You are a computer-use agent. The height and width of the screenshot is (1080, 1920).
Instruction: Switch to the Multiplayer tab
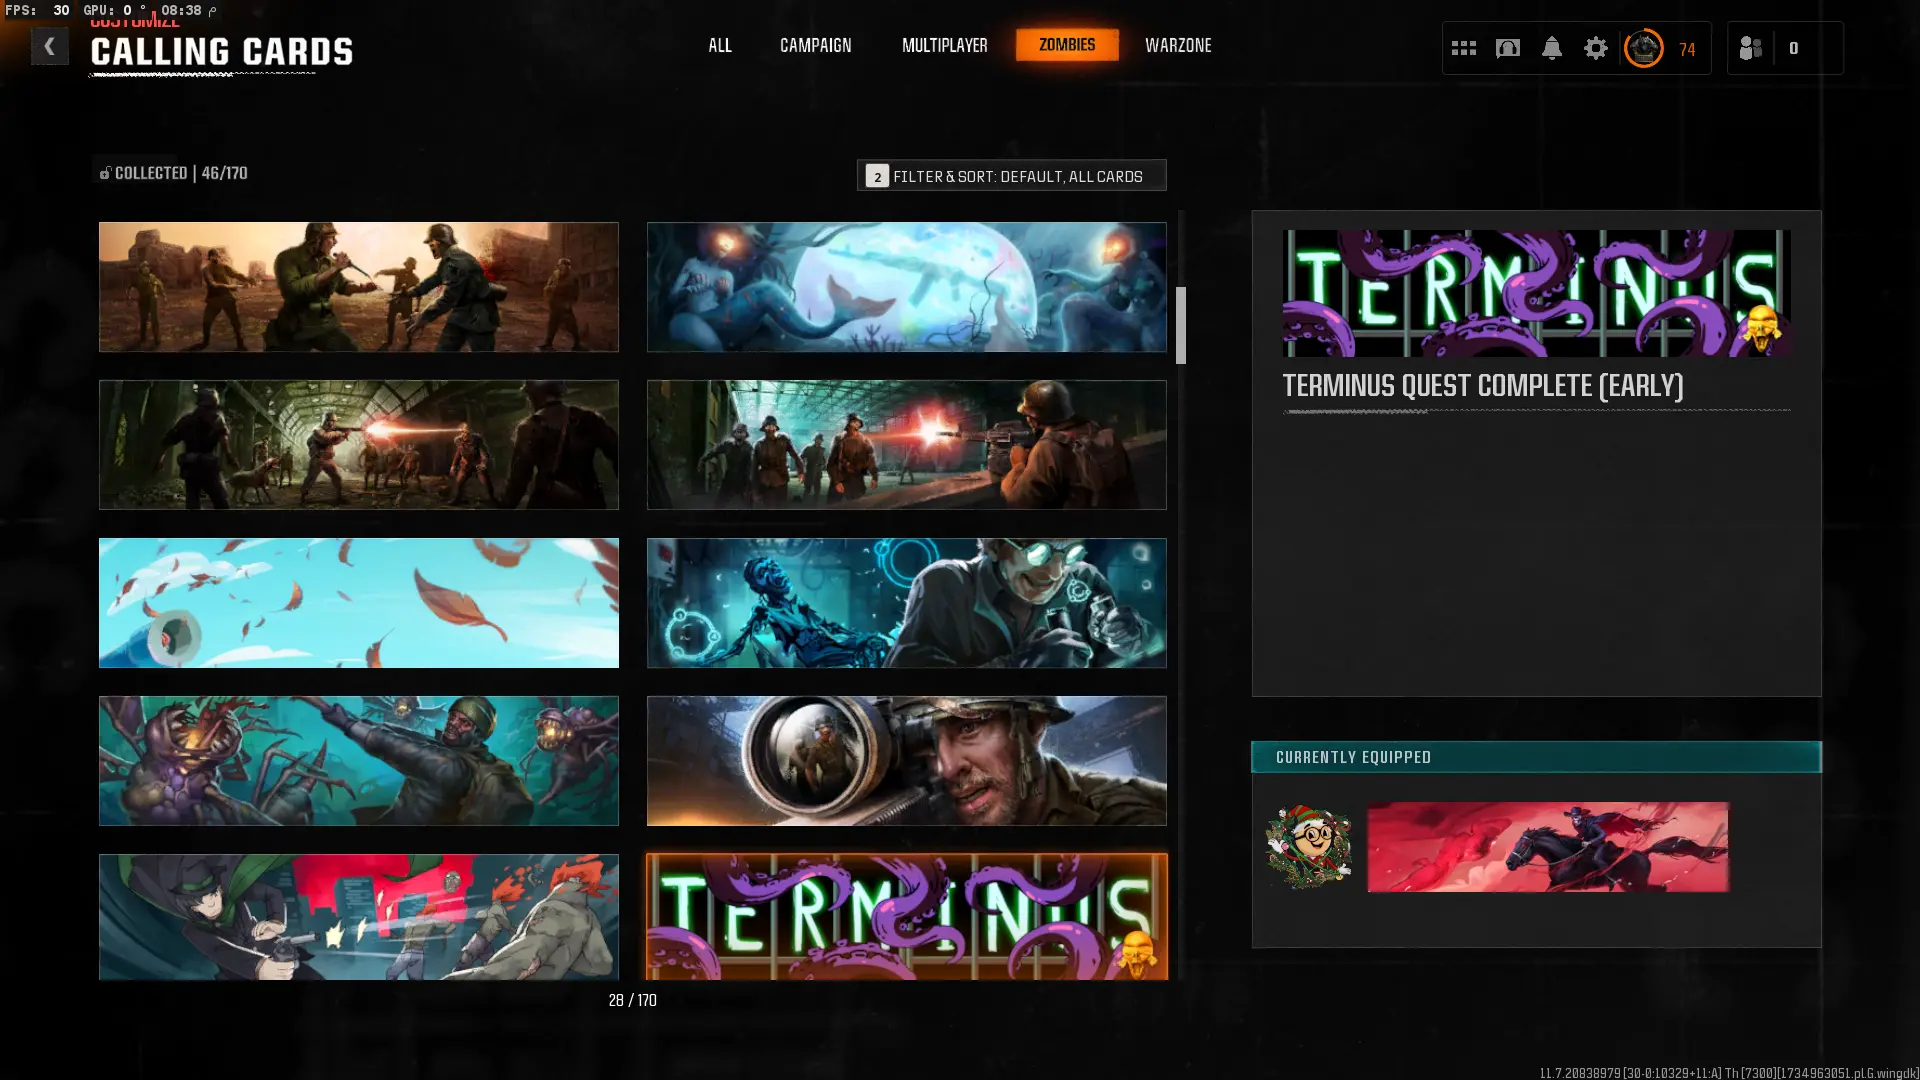[x=944, y=46]
